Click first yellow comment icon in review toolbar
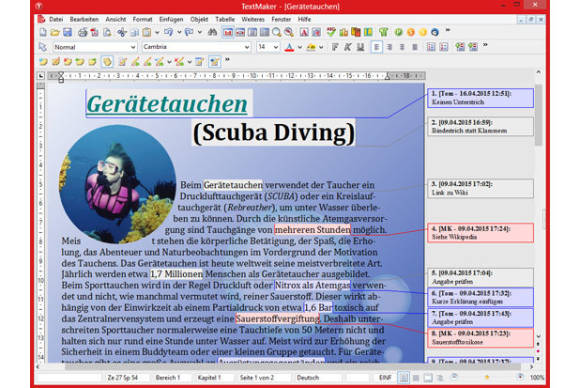This screenshot has height=388, width=580. click(43, 62)
